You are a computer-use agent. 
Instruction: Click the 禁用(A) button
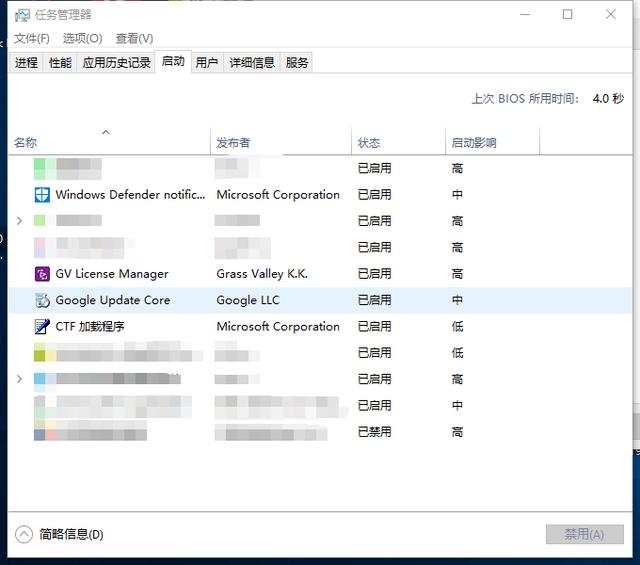coord(584,534)
